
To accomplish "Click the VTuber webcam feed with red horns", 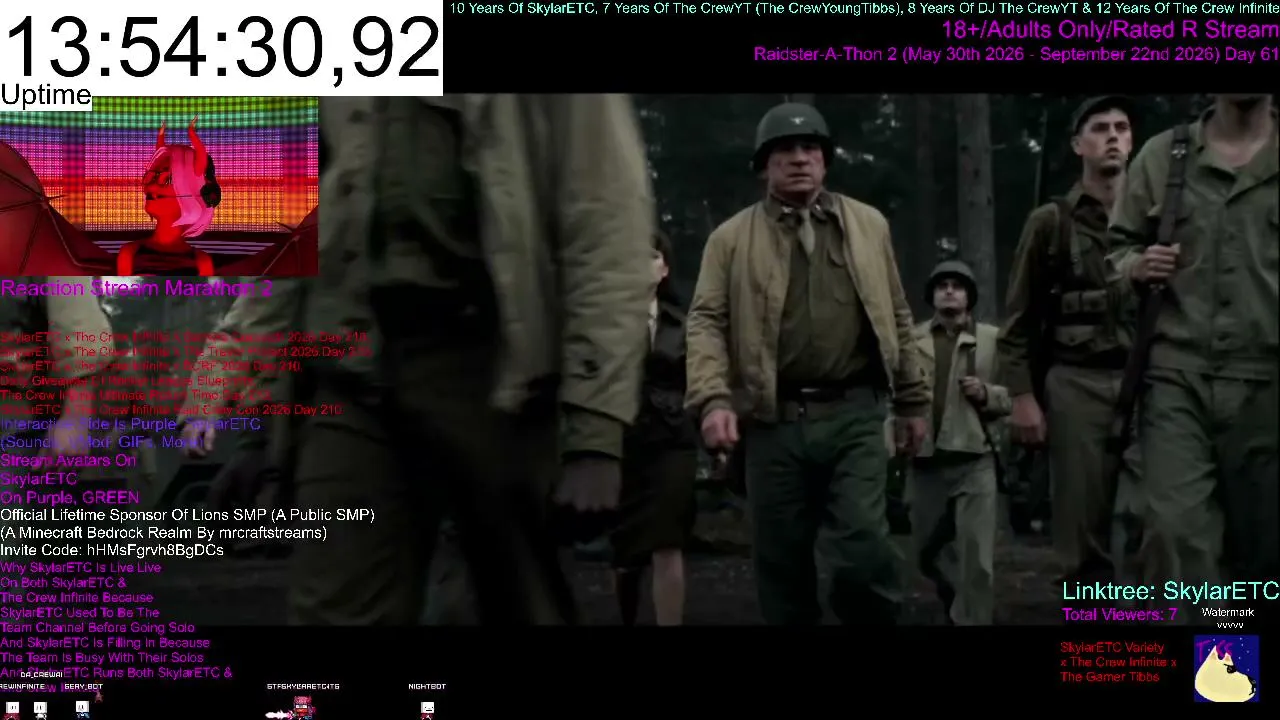I will 159,186.
